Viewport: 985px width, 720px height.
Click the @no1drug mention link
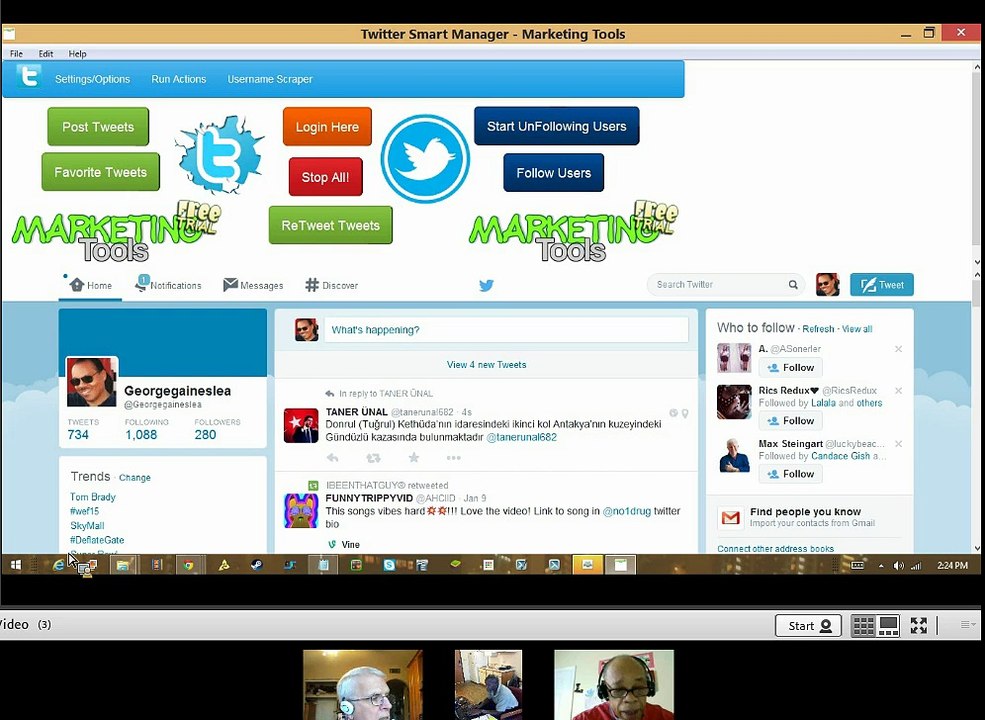(627, 511)
